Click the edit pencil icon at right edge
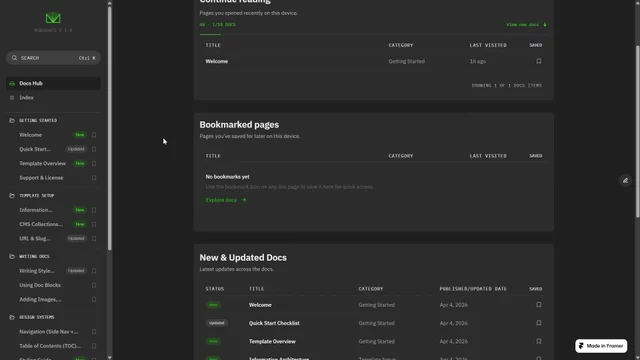This screenshot has height=360, width=640. (x=625, y=180)
